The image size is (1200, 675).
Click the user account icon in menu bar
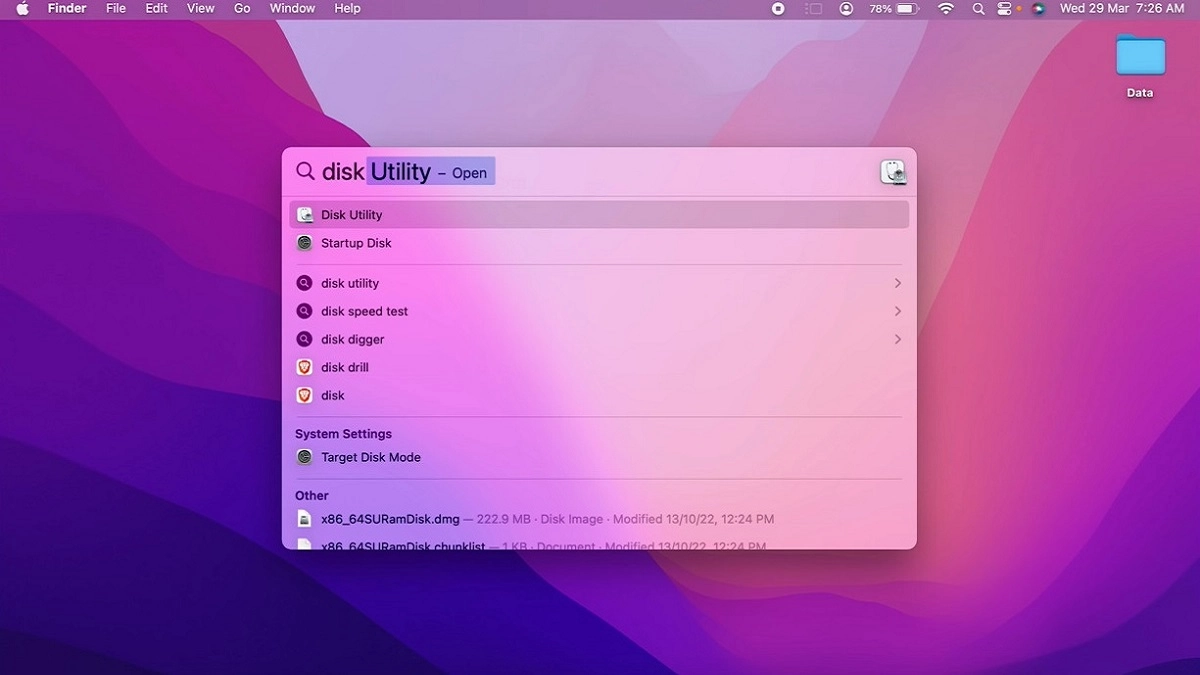point(846,8)
